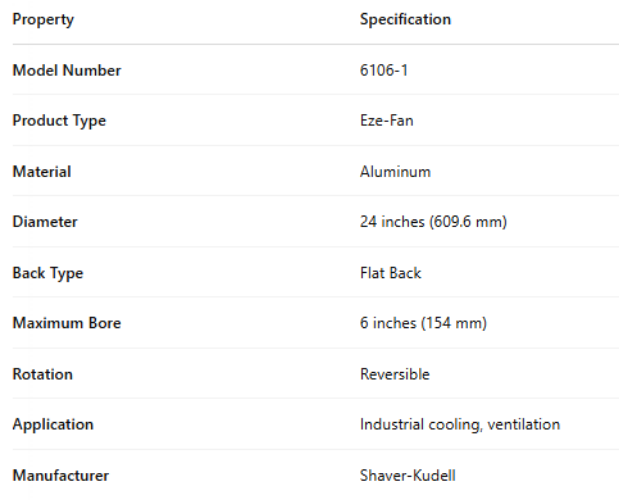
Task: Select the Diameter row label
Action: [x=44, y=222]
